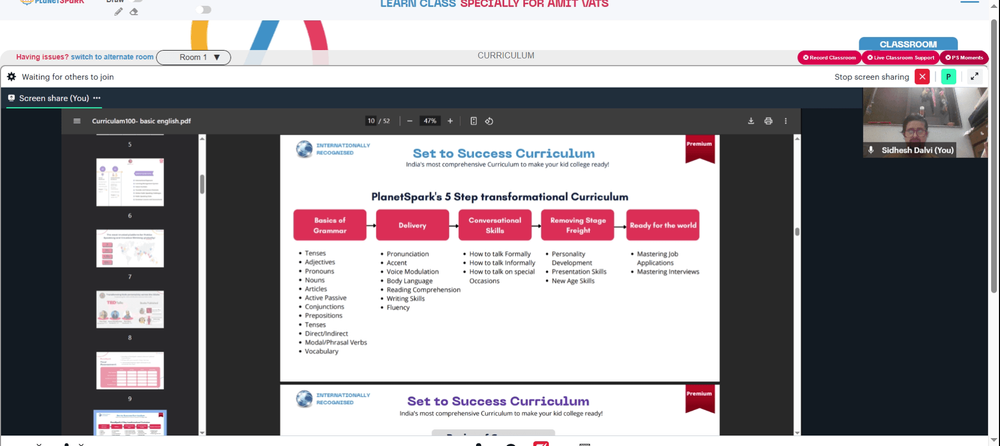Viewport: 1000px width, 446px height.
Task: Click the Delivery step box
Action: point(412,225)
